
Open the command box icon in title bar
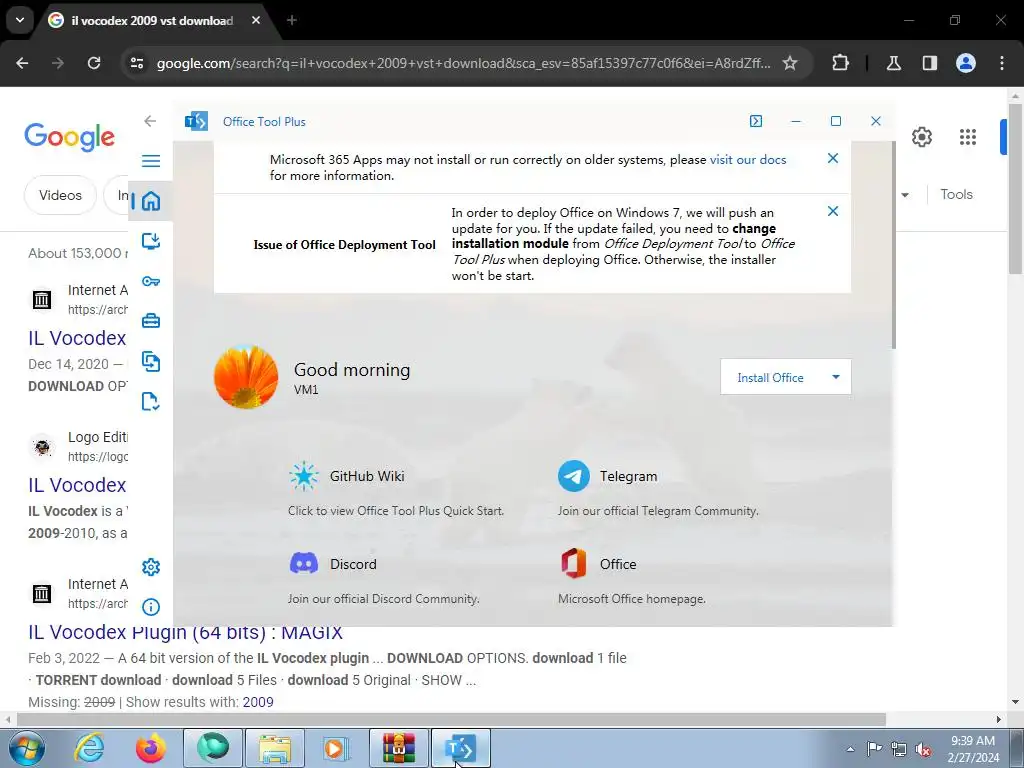coord(756,121)
